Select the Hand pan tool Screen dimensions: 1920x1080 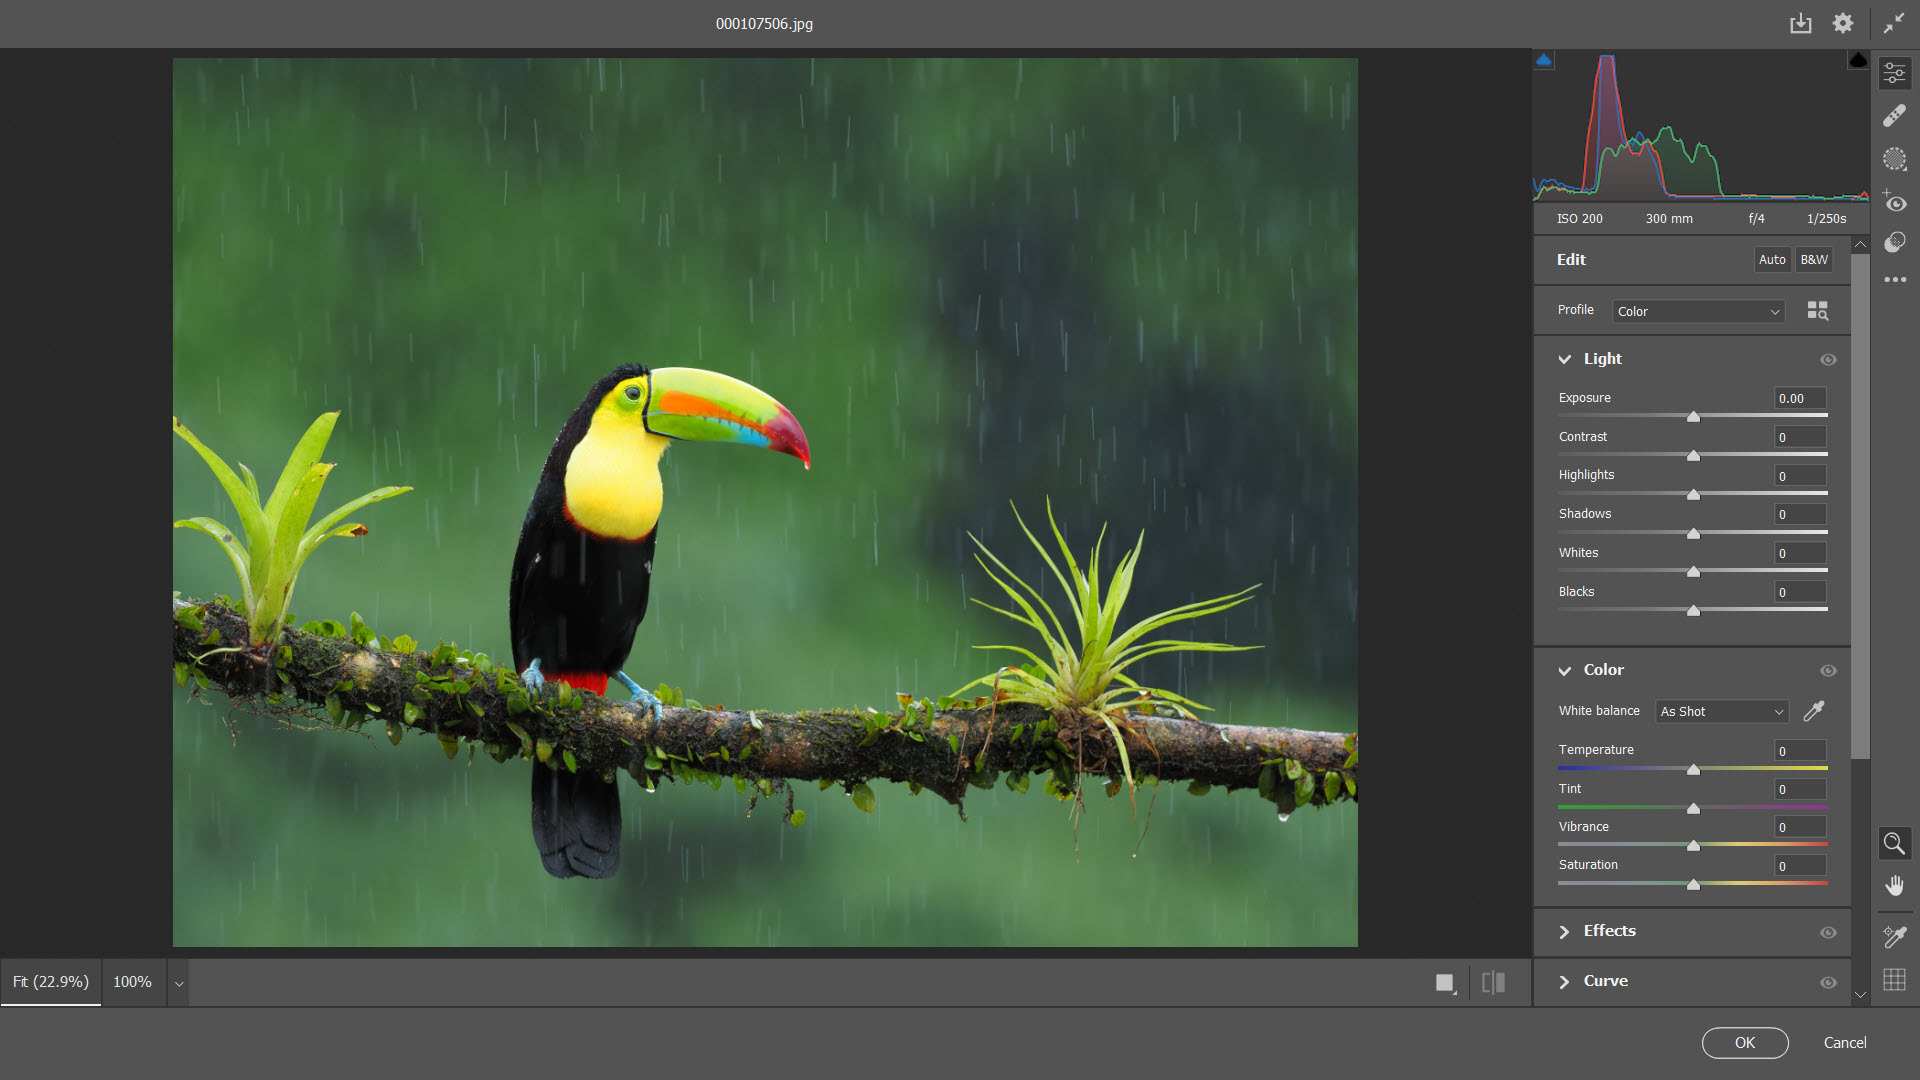coord(1894,886)
